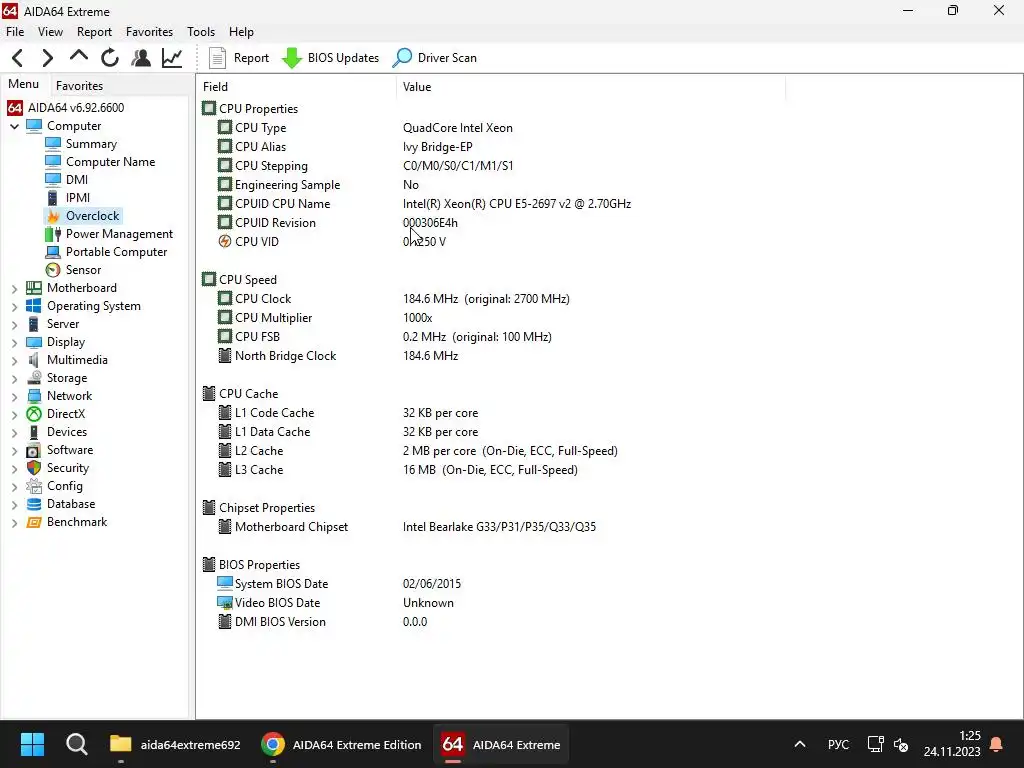This screenshot has height=768, width=1024.
Task: Select the CPU VID row
Action: [490, 242]
